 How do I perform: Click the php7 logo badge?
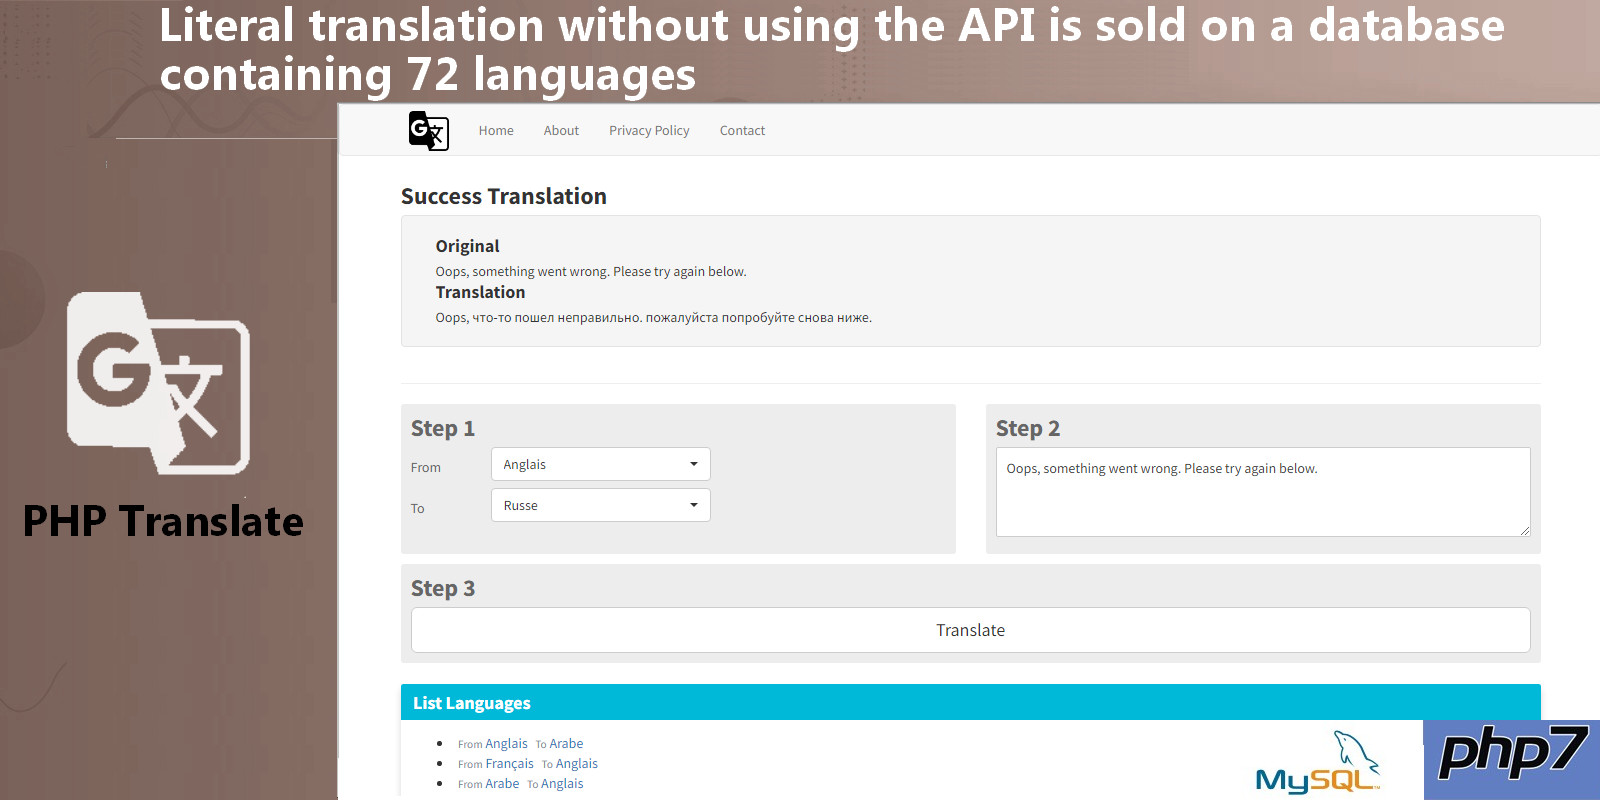tap(1511, 757)
